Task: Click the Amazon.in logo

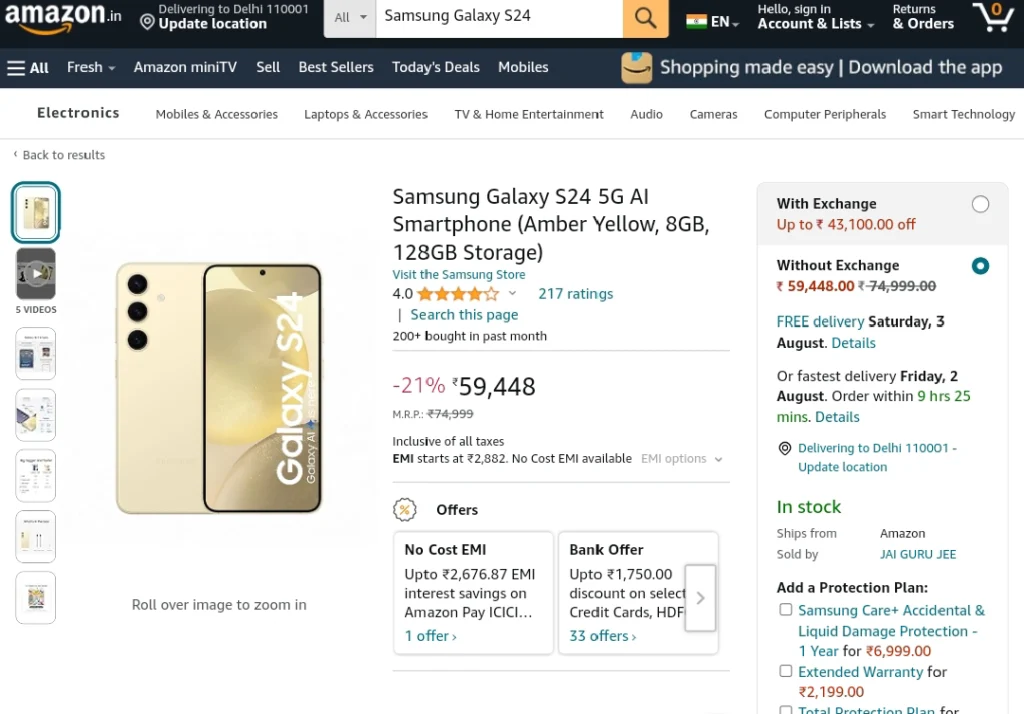Action: (63, 18)
